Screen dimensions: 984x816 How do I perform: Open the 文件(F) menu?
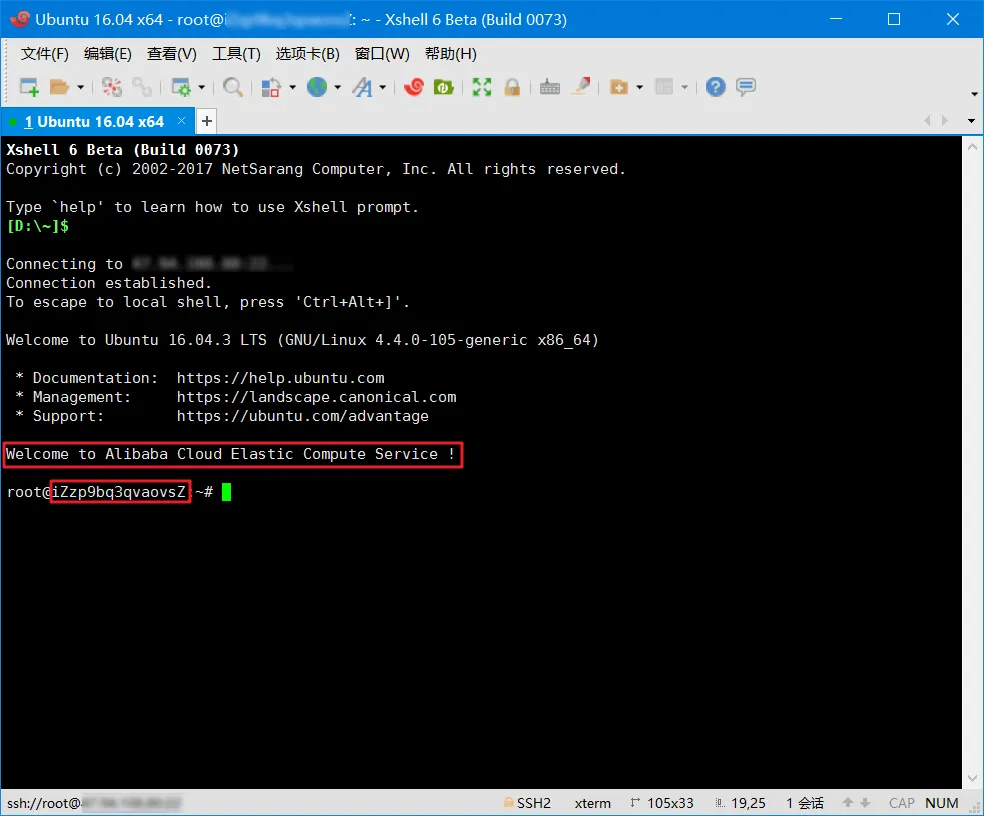coord(45,54)
